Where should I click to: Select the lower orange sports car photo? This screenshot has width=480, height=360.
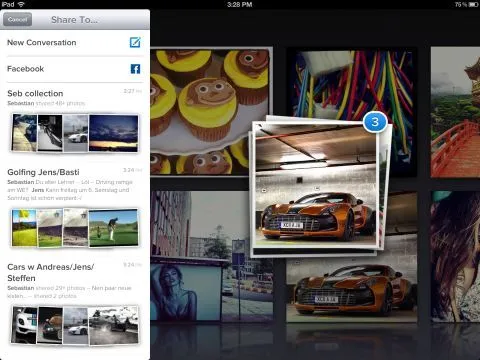click(352, 290)
